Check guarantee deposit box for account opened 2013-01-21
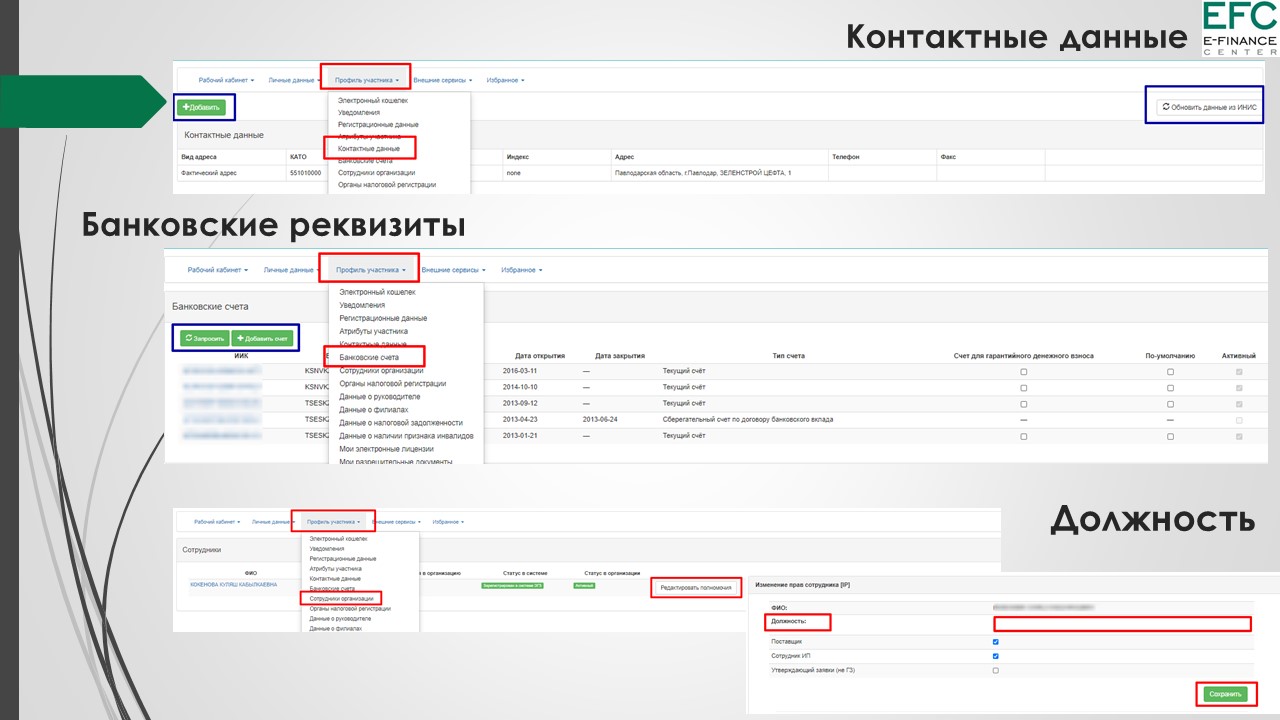 point(1022,436)
